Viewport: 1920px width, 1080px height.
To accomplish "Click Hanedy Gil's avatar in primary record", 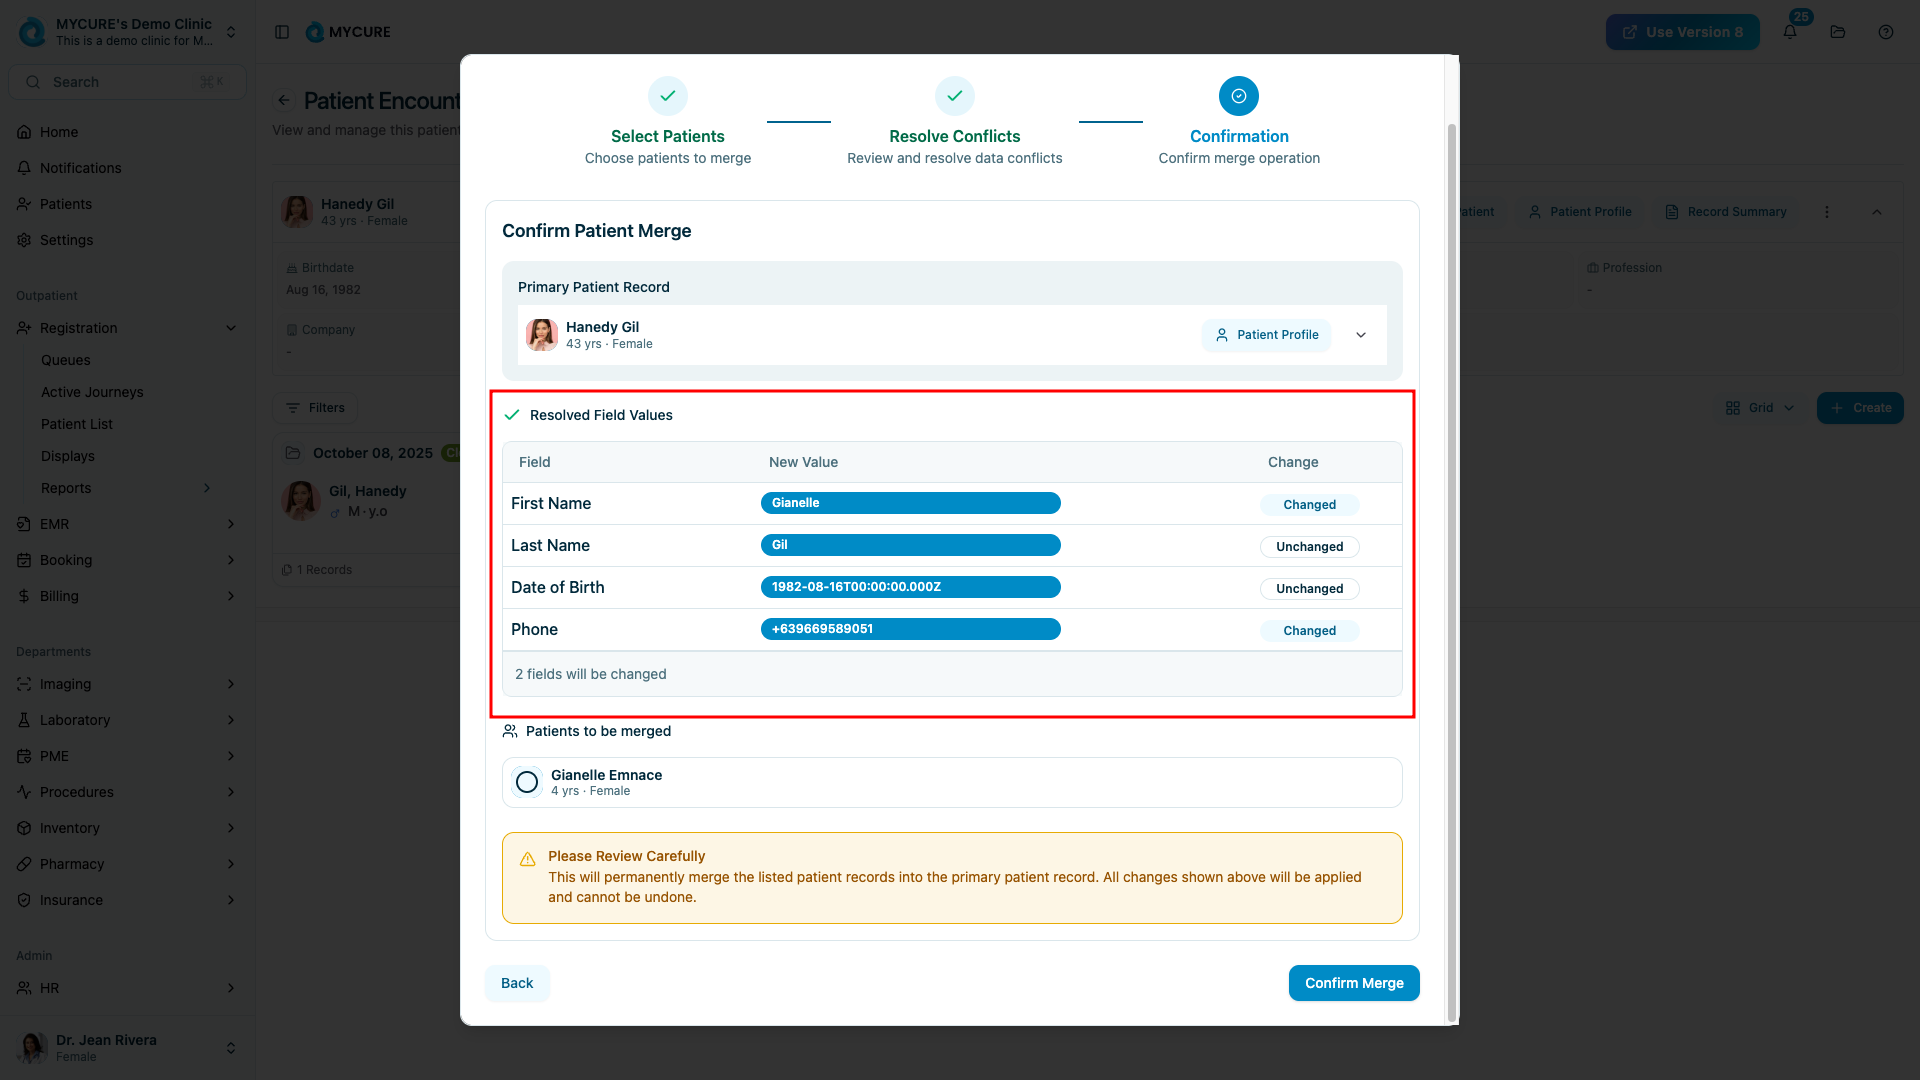I will [542, 335].
